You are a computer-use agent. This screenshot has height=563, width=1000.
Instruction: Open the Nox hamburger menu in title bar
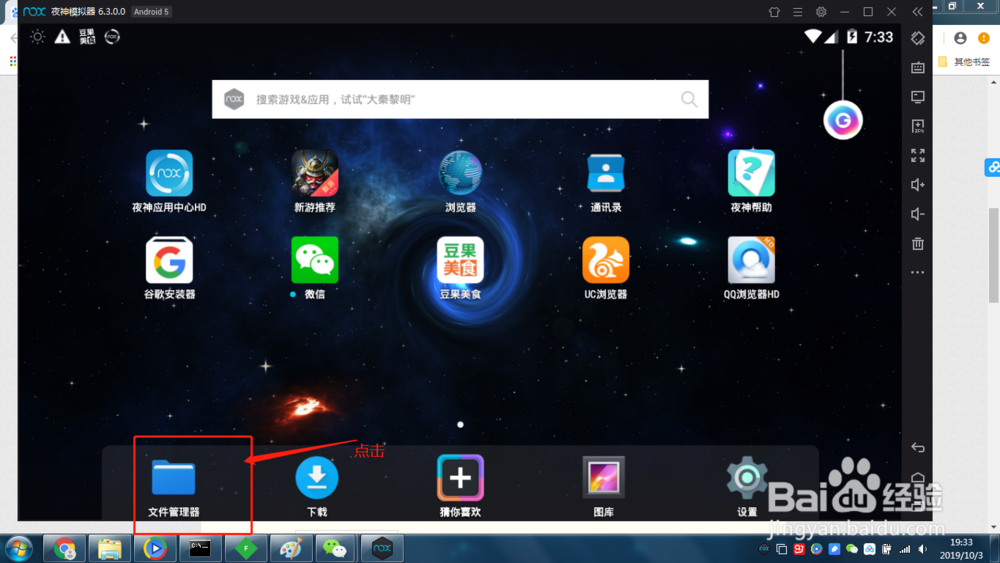coord(798,11)
